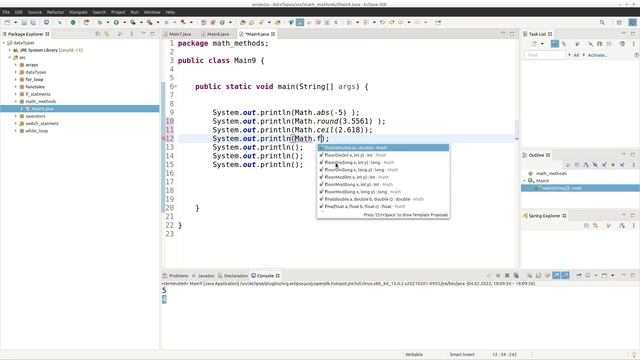Select the floorDiv(int x, int y) proposal
This screenshot has width=640, height=360.
click(383, 155)
